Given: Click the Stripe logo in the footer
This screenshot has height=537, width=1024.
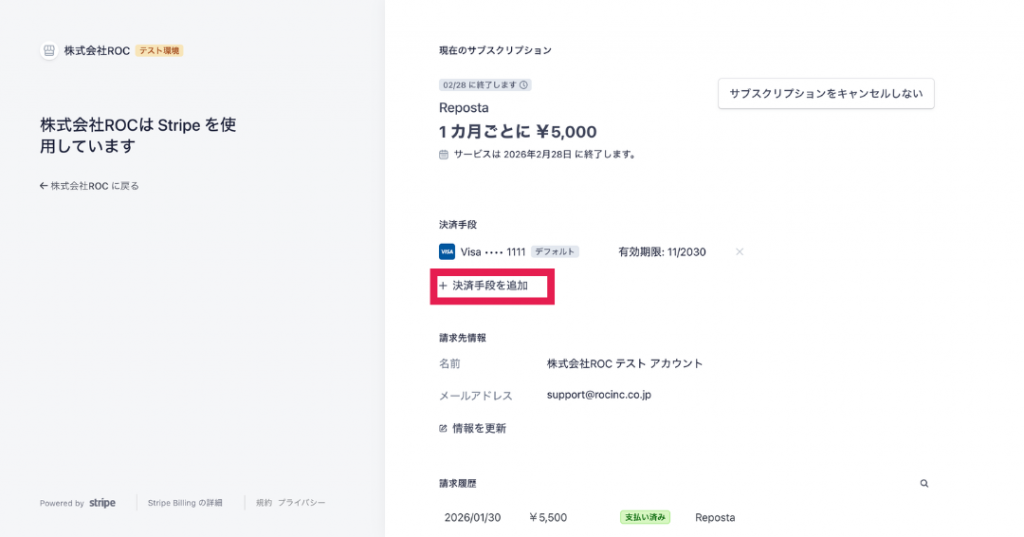Looking at the screenshot, I should point(102,503).
